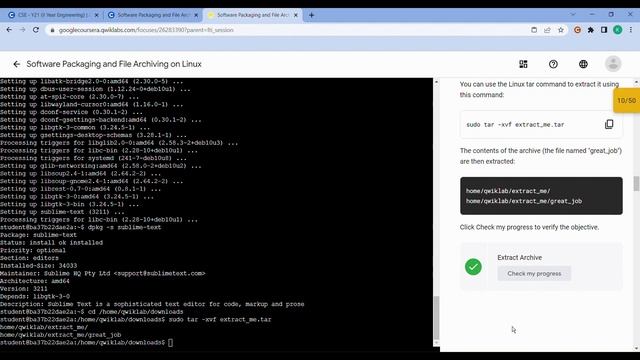The width and height of the screenshot is (640, 360).
Task: Click the share page icon
Action: [x=547, y=30]
